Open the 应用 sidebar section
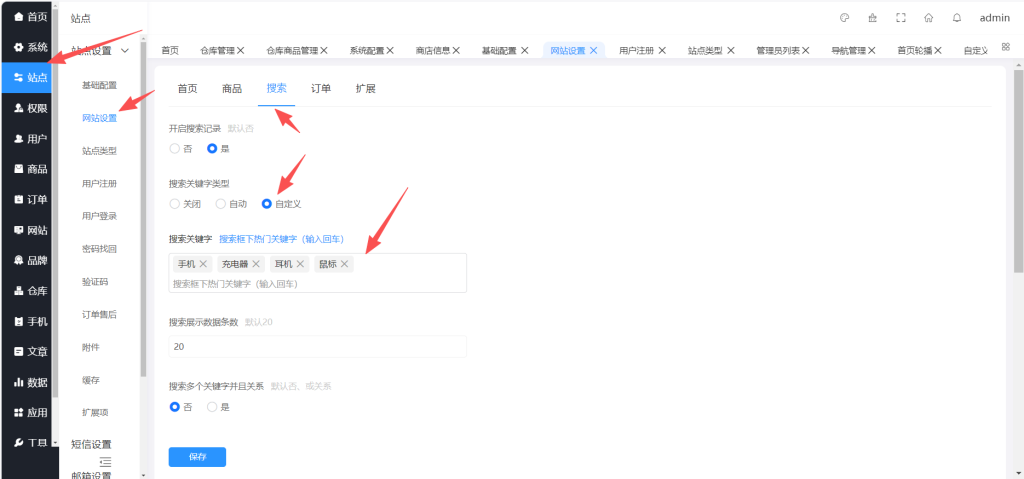This screenshot has width=1024, height=479. pyautogui.click(x=30, y=412)
